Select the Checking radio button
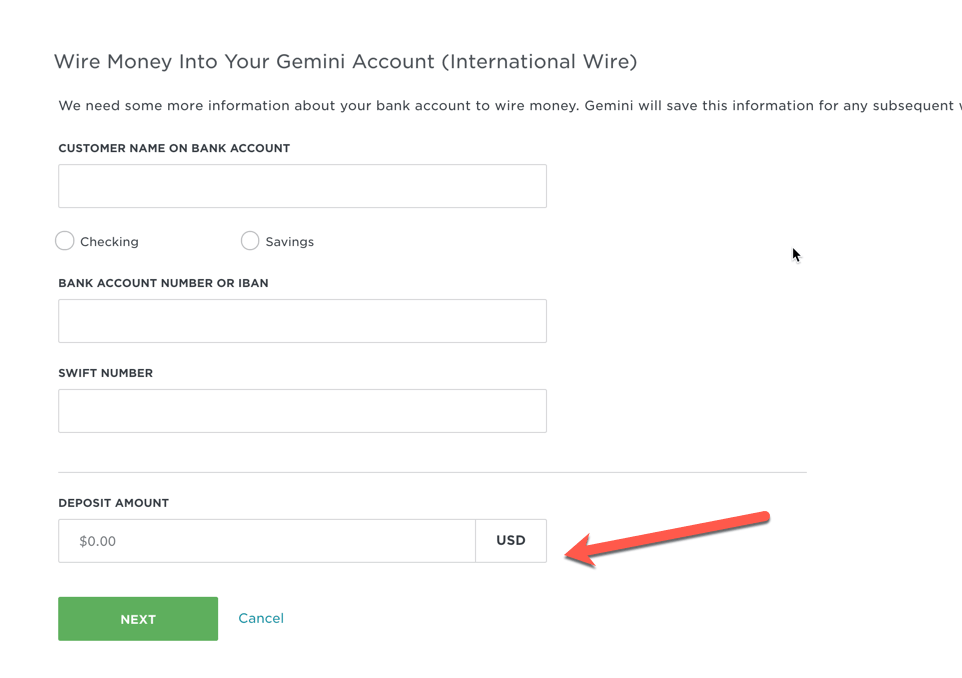The height and width of the screenshot is (678, 962). click(65, 241)
